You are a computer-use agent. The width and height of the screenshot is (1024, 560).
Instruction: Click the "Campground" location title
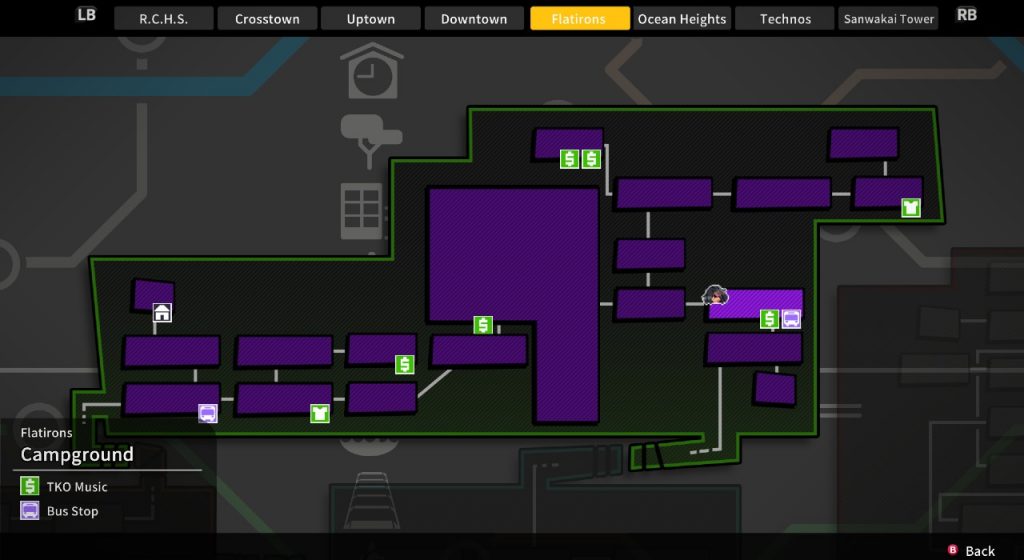(77, 454)
